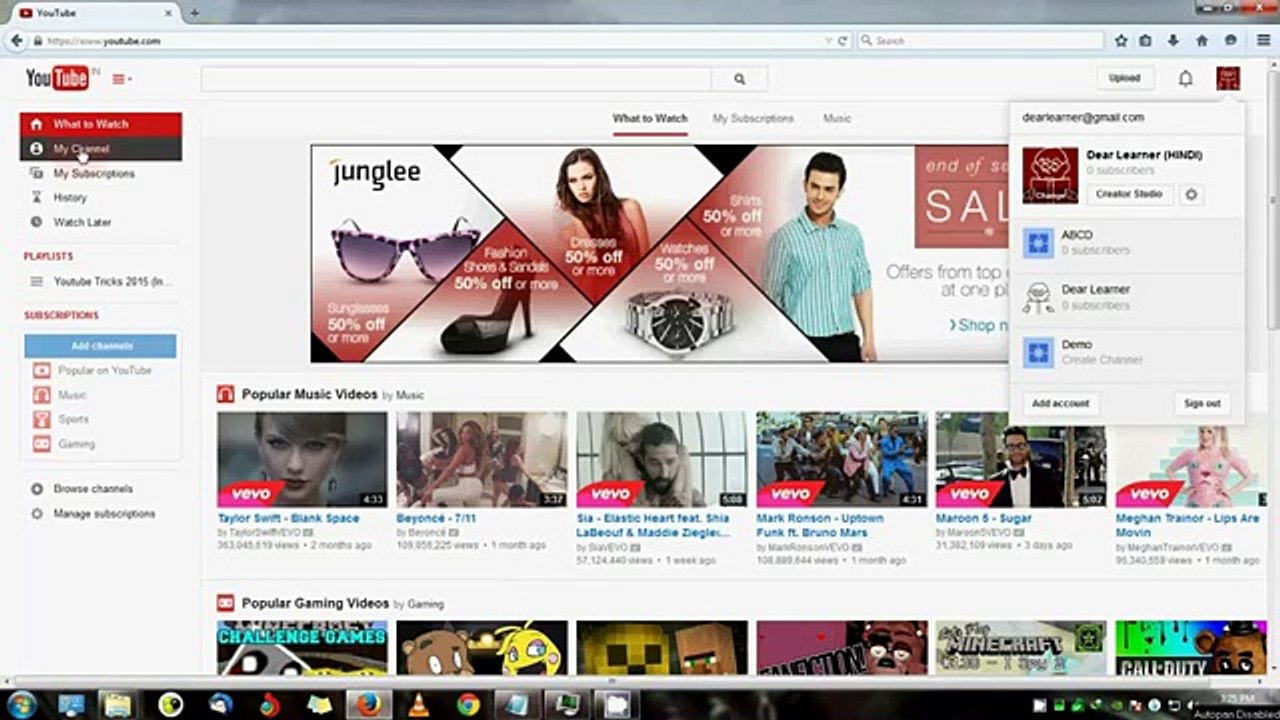Image resolution: width=1280 pixels, height=720 pixels.
Task: Open Taylor Swift Blank Space thumbnail
Action: [x=302, y=459]
